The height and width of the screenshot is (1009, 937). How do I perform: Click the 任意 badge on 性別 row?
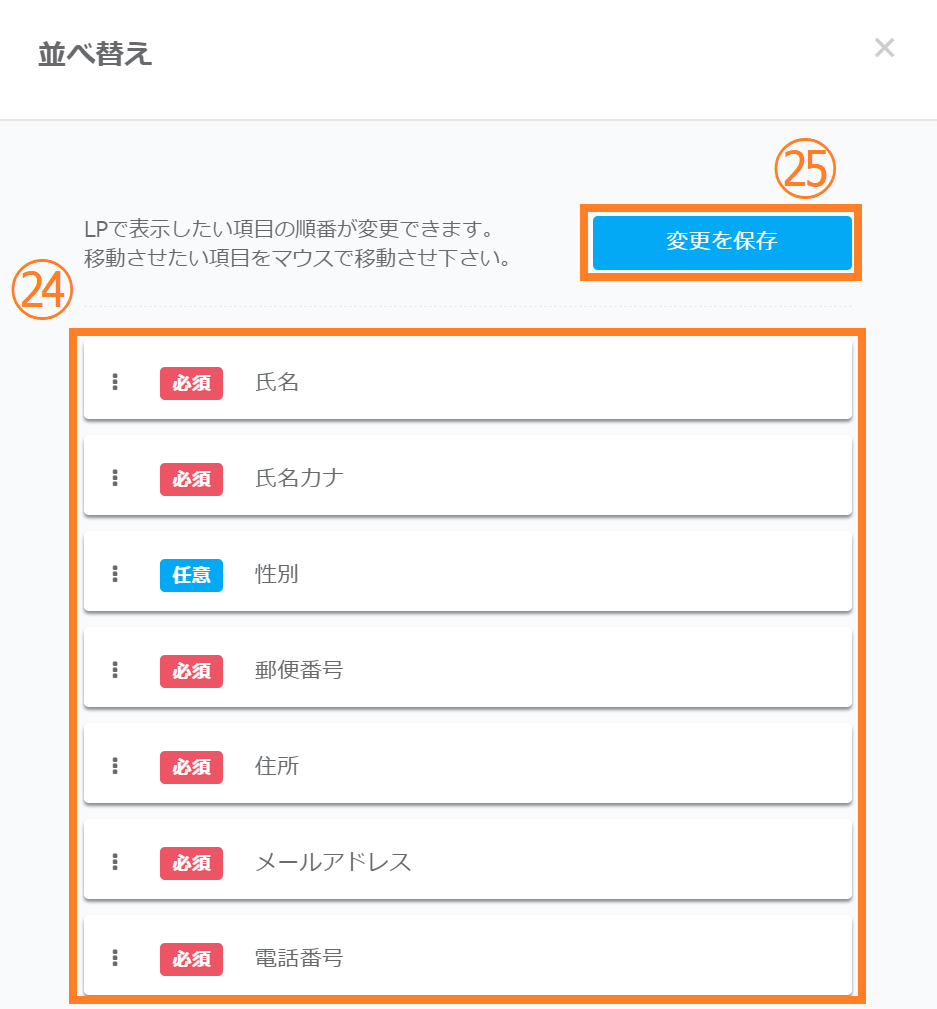191,574
